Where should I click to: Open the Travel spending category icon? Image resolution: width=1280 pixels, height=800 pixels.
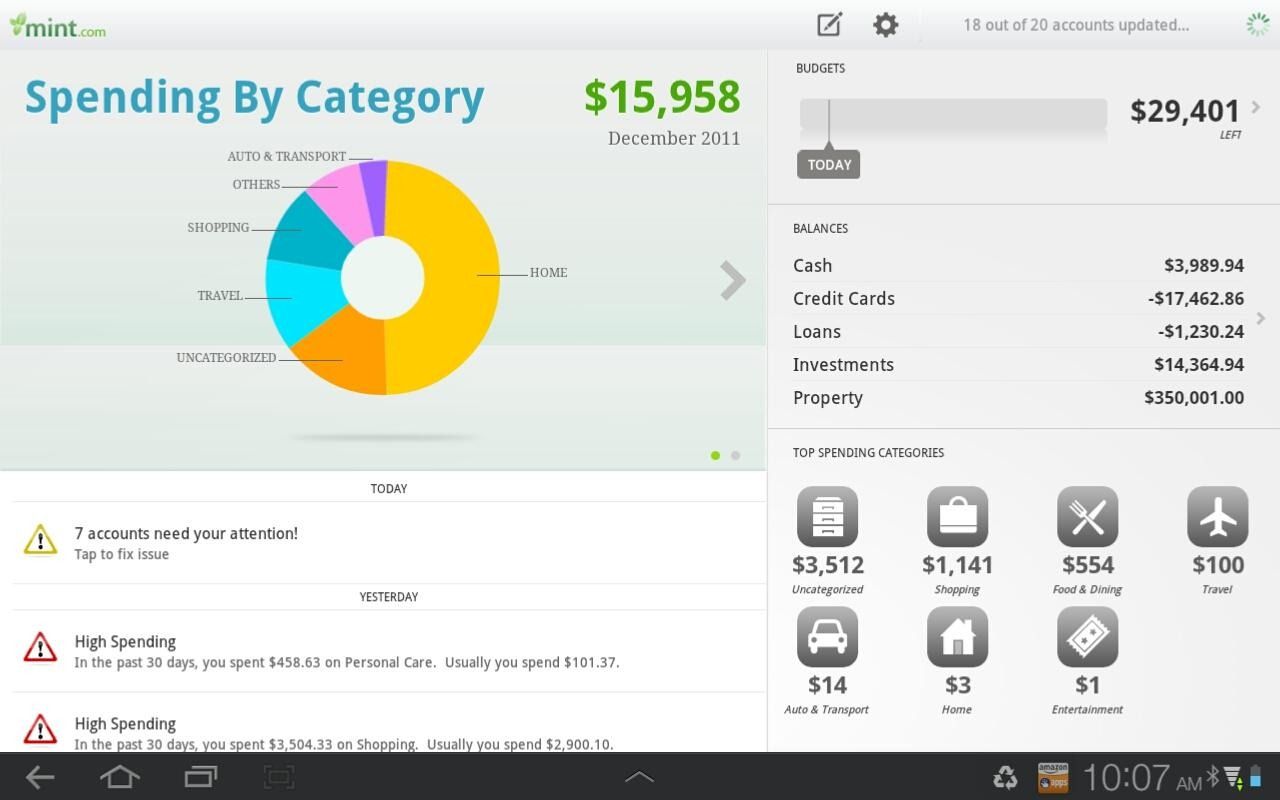click(x=1217, y=516)
